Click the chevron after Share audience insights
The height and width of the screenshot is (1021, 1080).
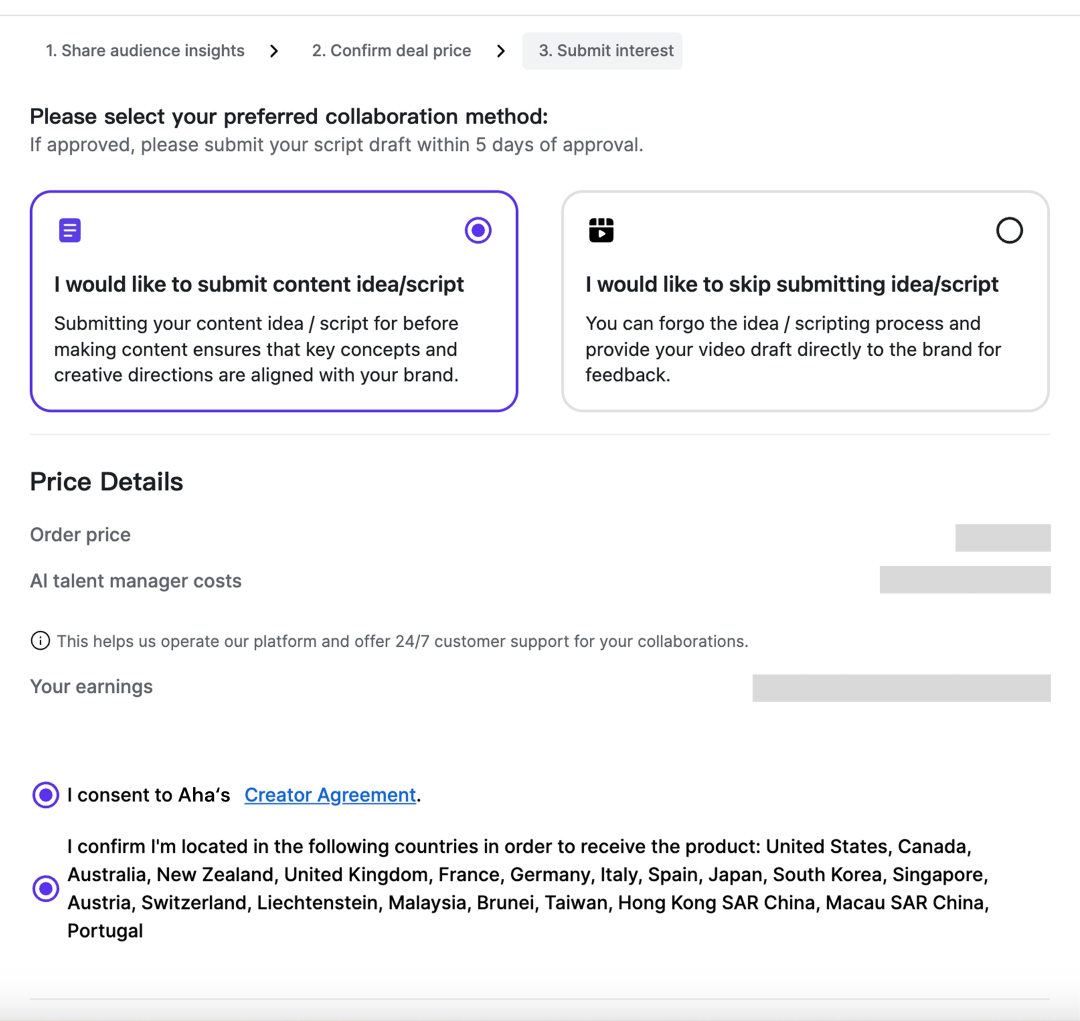coord(274,51)
